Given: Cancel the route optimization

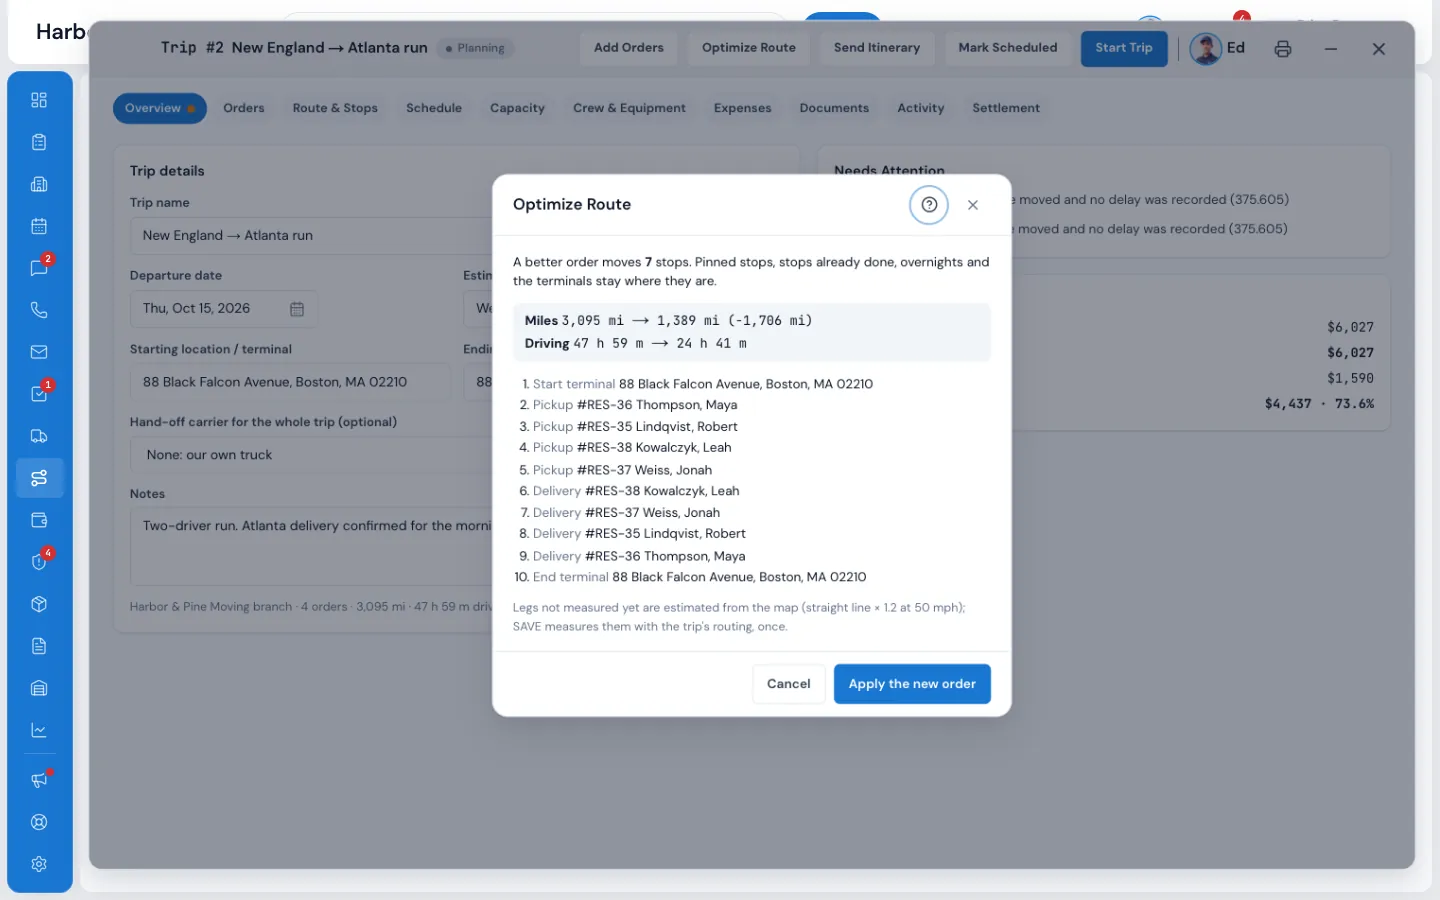Looking at the screenshot, I should click(788, 684).
